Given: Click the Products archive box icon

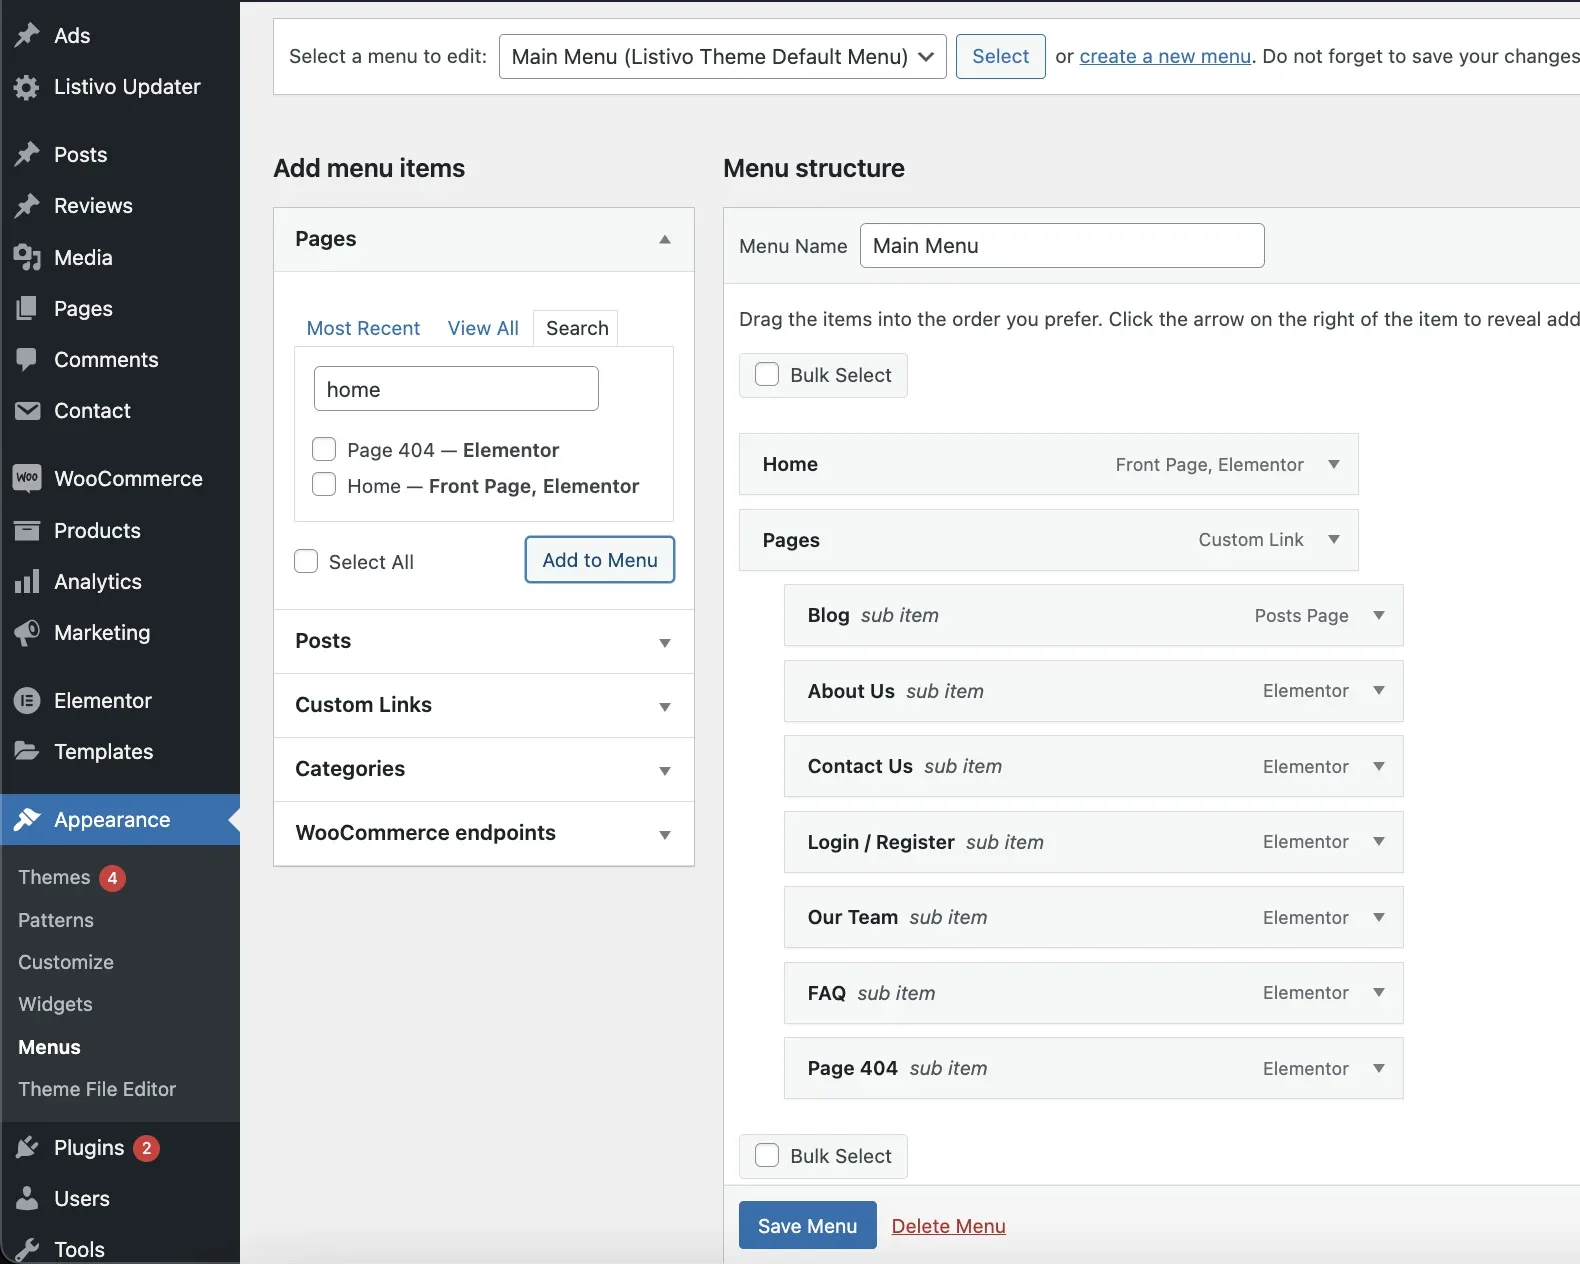Looking at the screenshot, I should coord(27,530).
